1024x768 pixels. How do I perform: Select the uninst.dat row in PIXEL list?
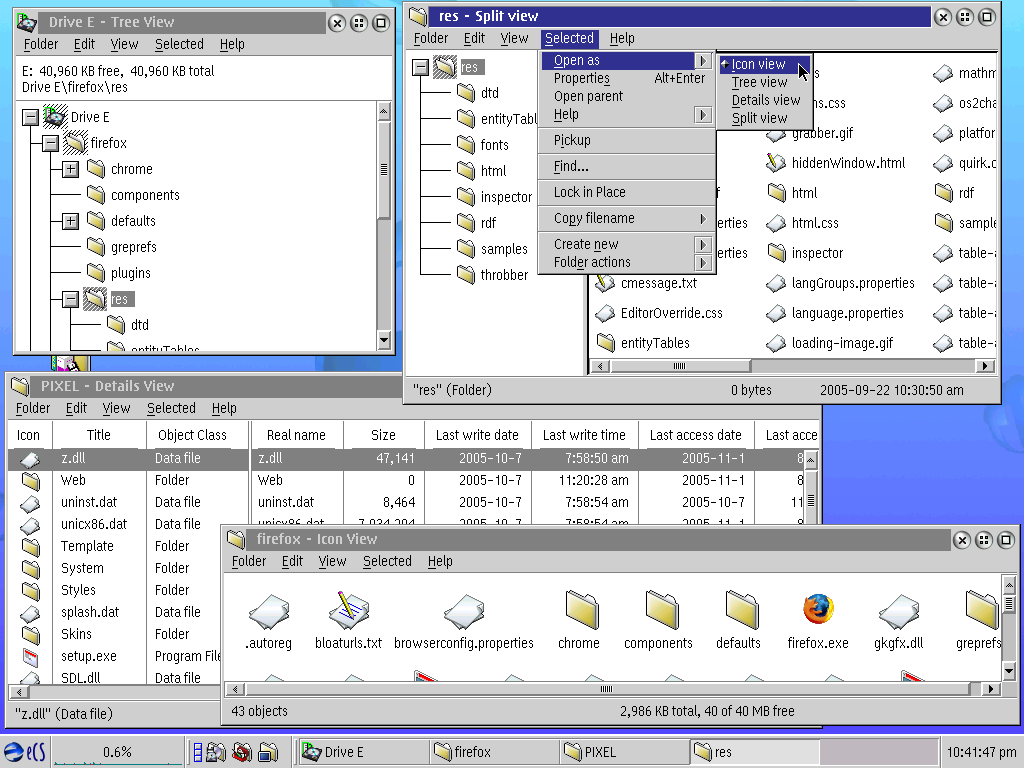click(x=405, y=502)
